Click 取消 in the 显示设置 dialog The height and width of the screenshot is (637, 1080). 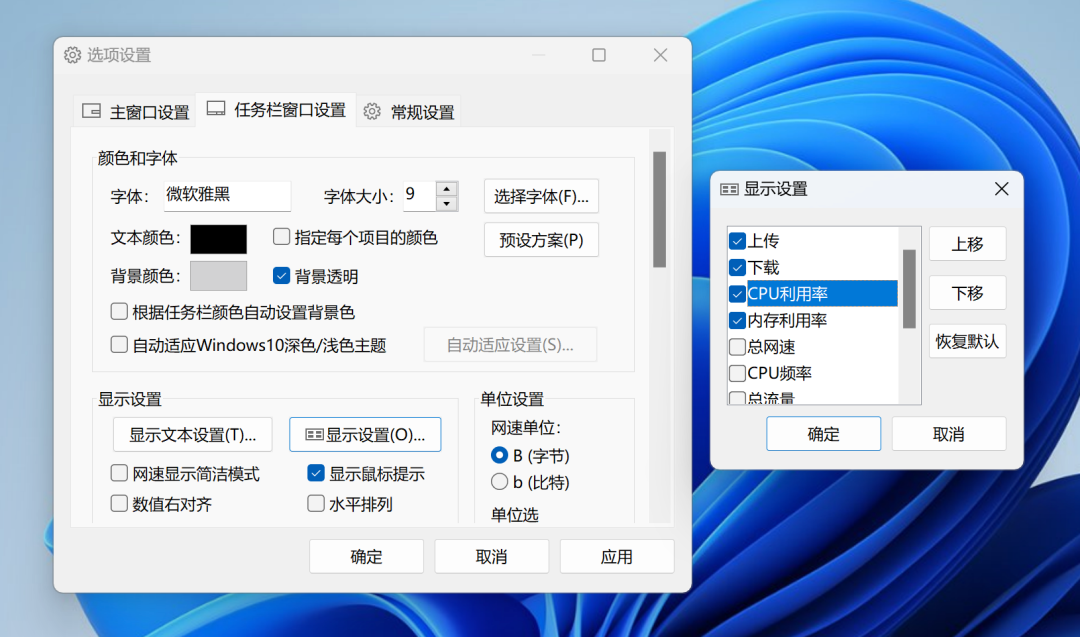coord(949,434)
